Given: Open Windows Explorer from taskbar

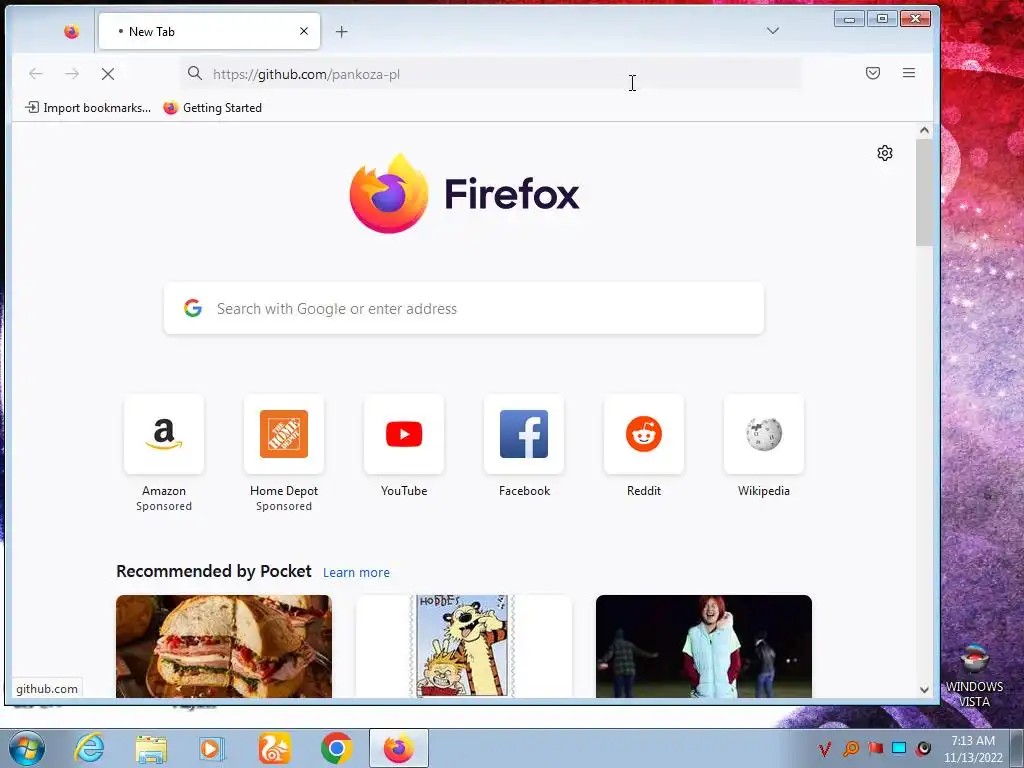Looking at the screenshot, I should pyautogui.click(x=151, y=748).
